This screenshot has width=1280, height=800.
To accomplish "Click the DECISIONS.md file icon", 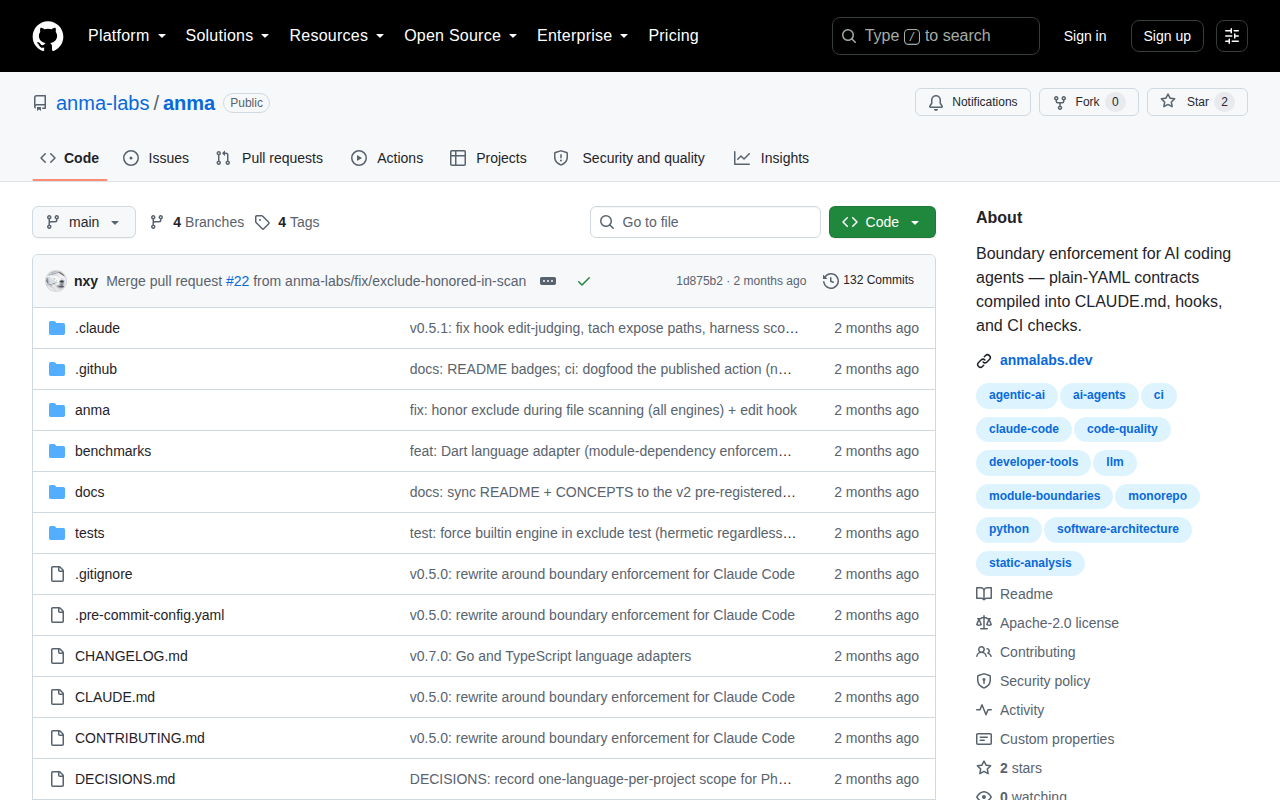I will click(57, 779).
